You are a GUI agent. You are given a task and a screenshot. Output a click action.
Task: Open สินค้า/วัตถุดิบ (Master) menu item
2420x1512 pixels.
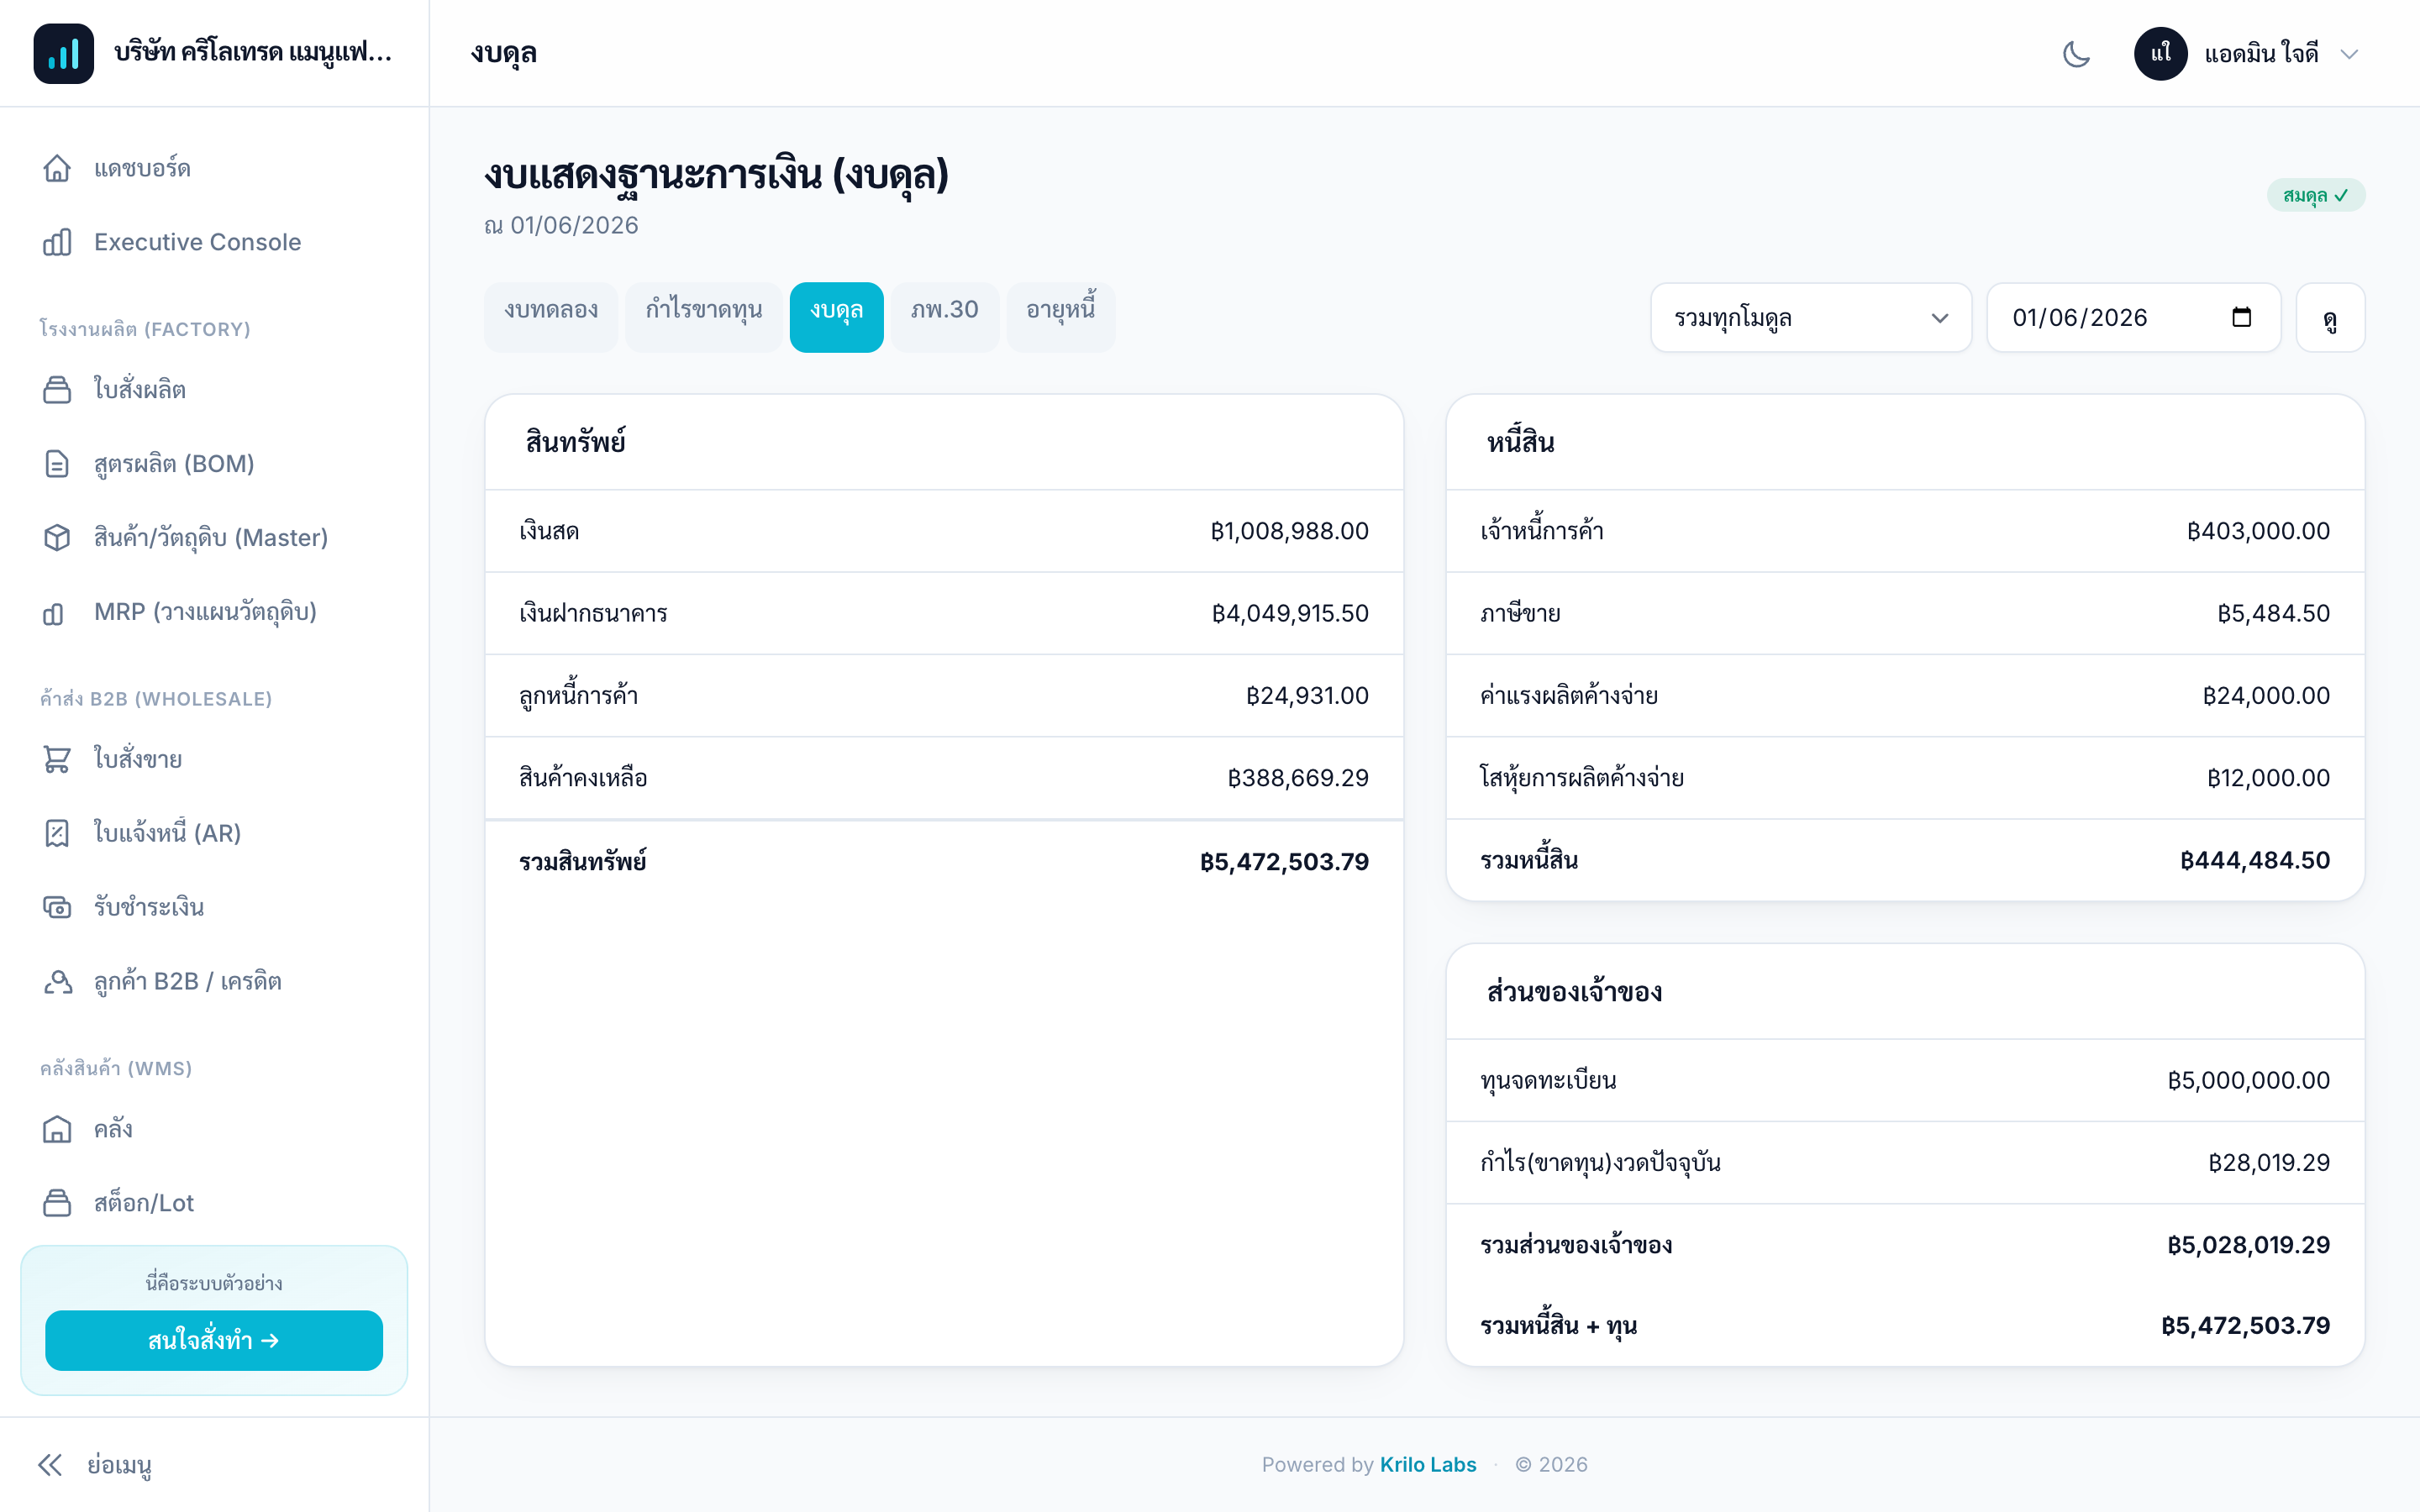point(214,538)
